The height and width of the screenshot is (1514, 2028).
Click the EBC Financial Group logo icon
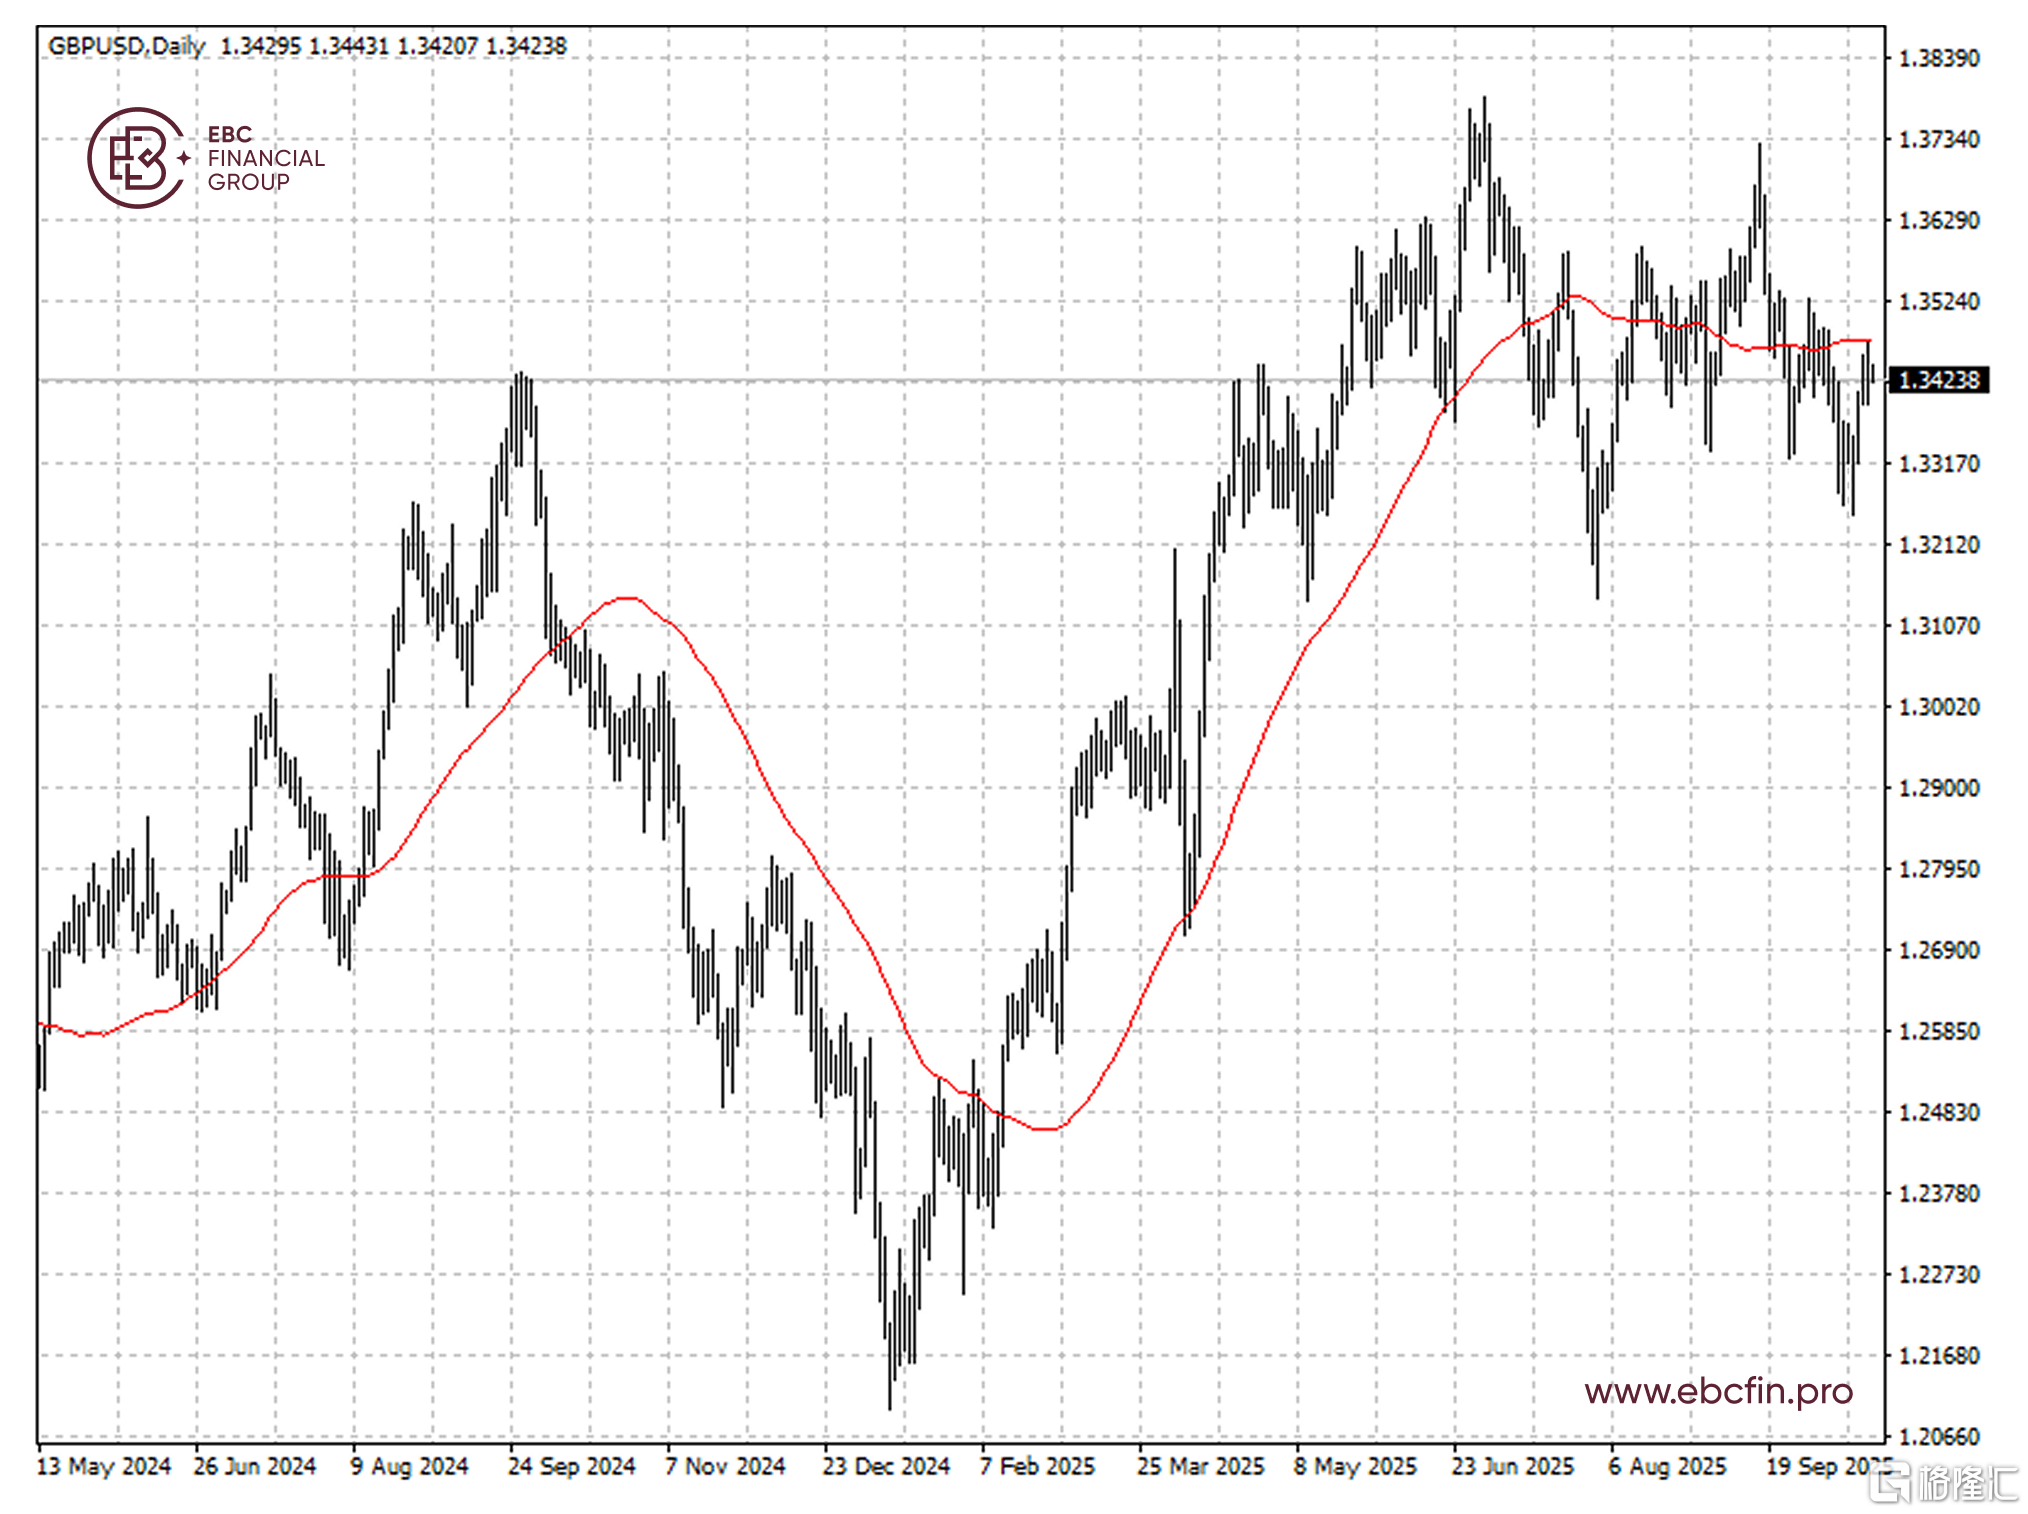click(138, 158)
